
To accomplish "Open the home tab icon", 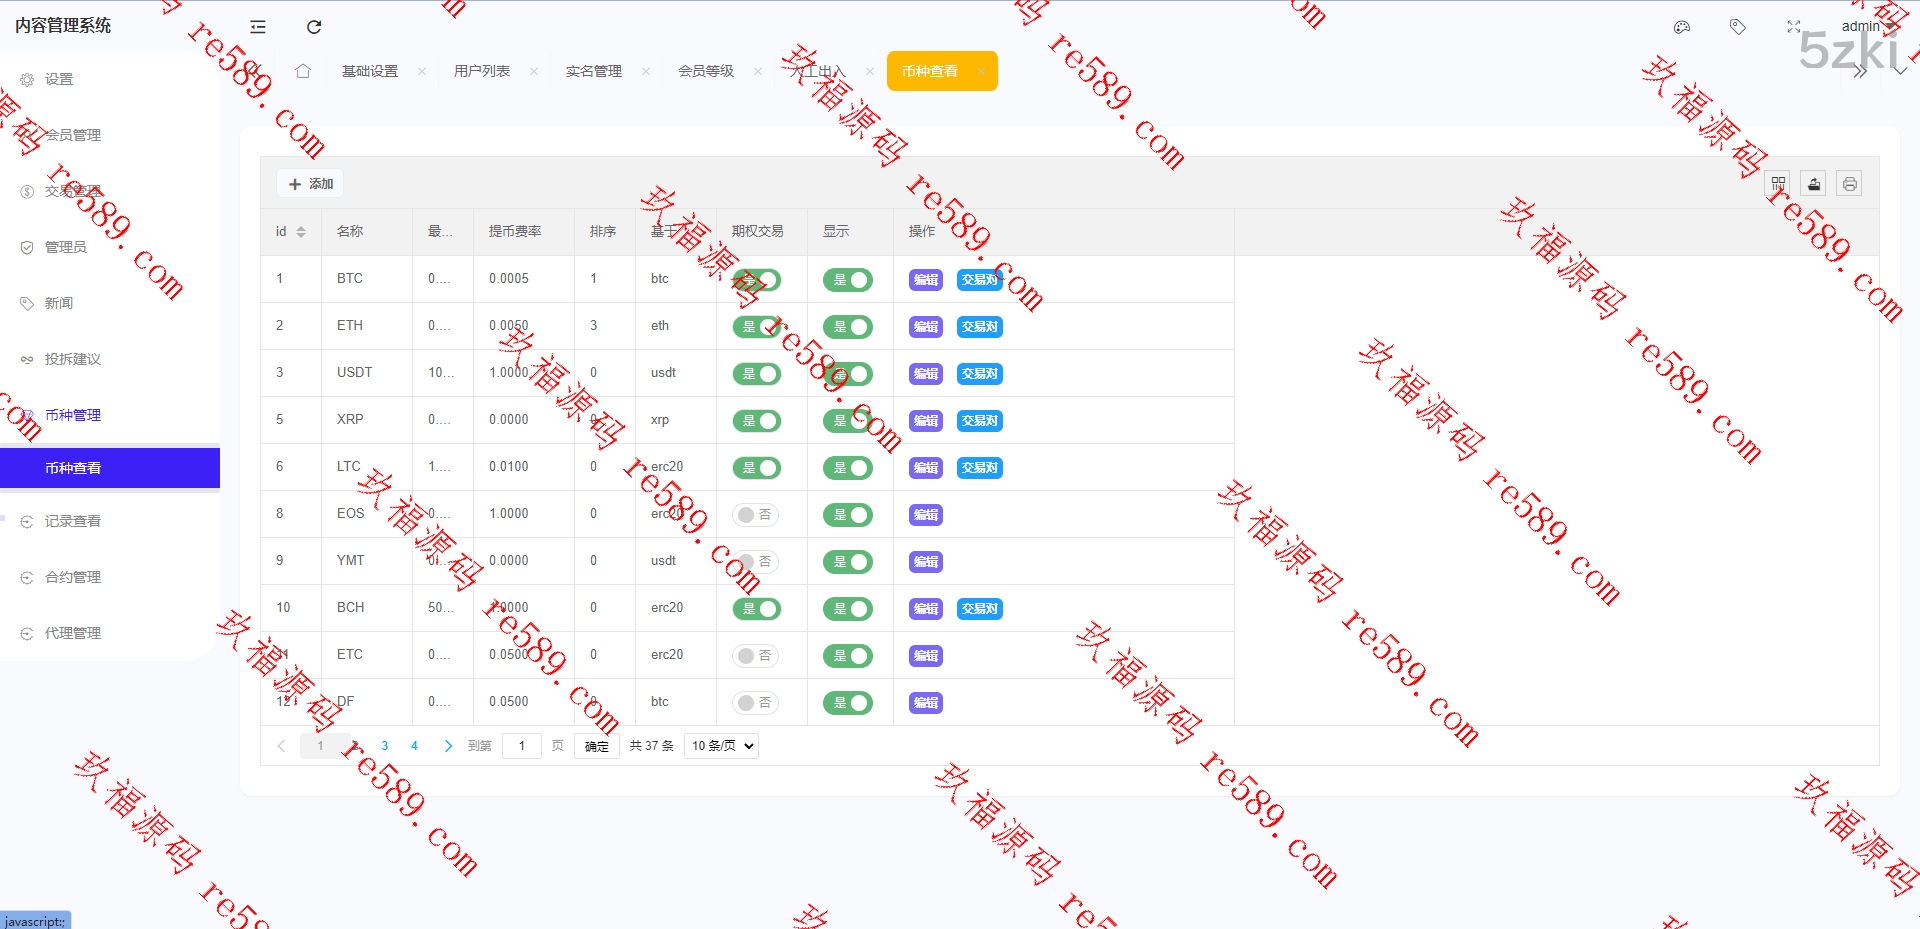I will [x=303, y=71].
